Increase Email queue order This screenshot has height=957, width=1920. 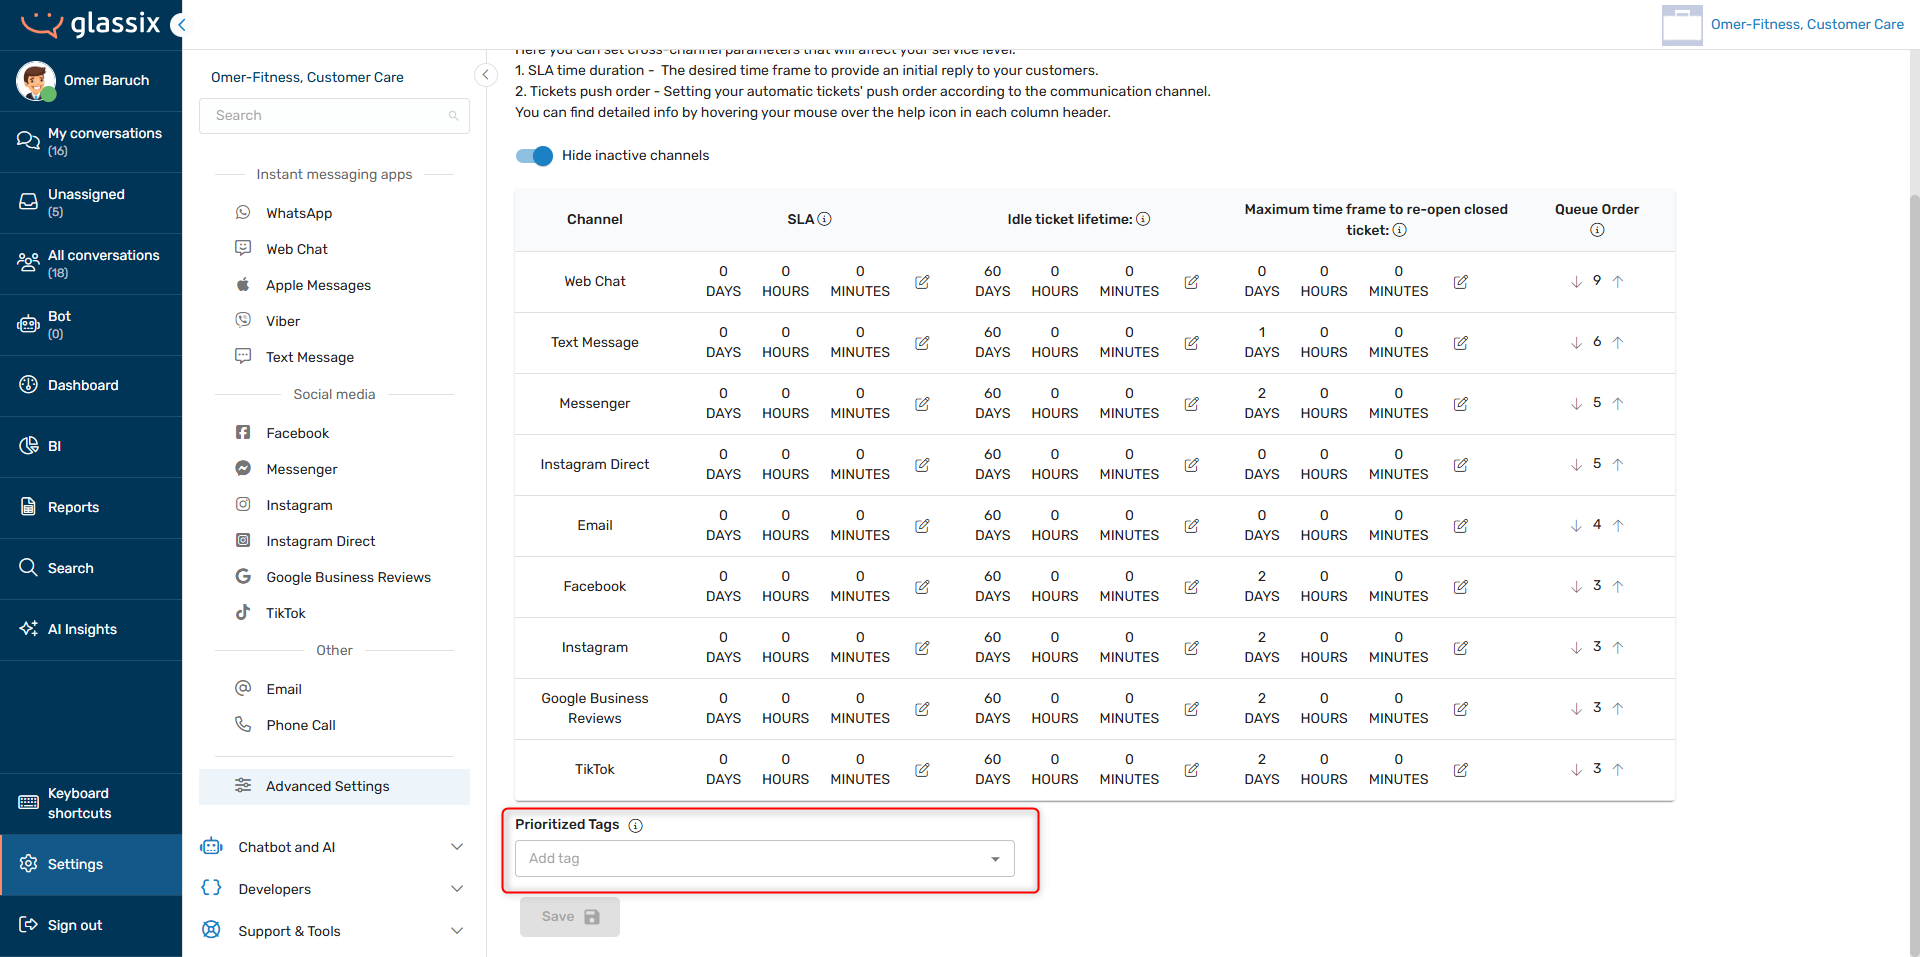click(1617, 526)
